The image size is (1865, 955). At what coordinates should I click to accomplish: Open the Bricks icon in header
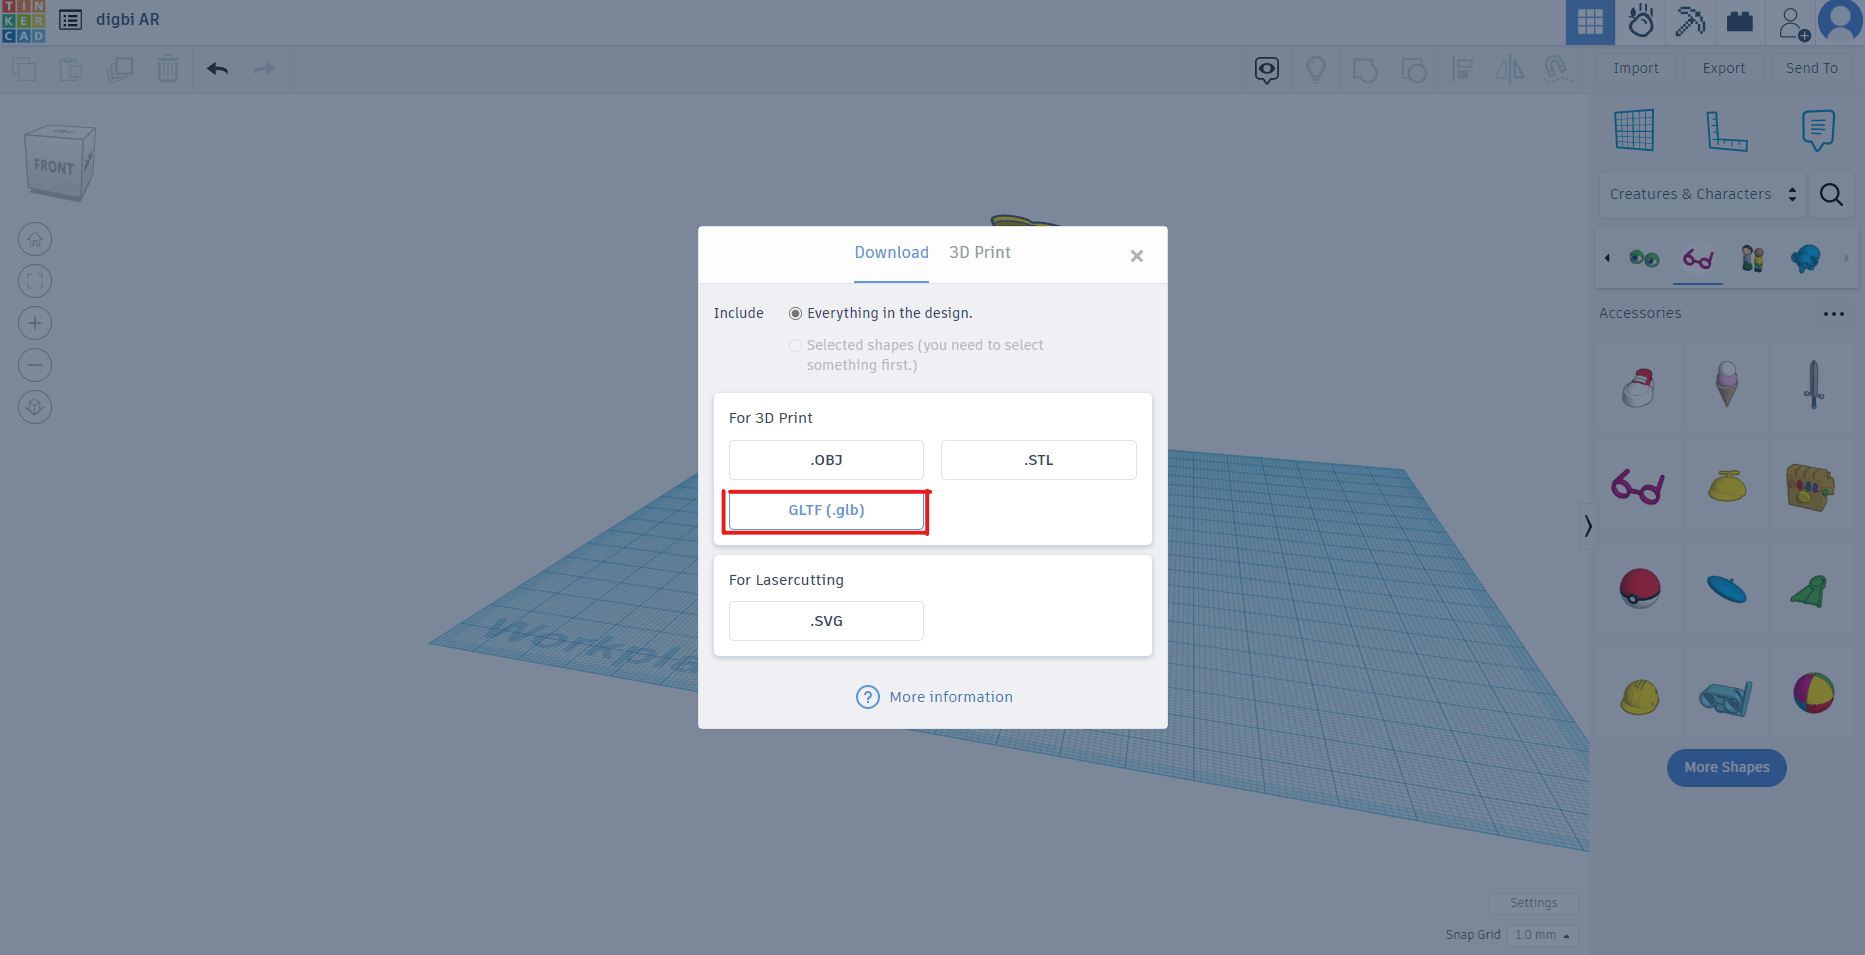(1740, 21)
